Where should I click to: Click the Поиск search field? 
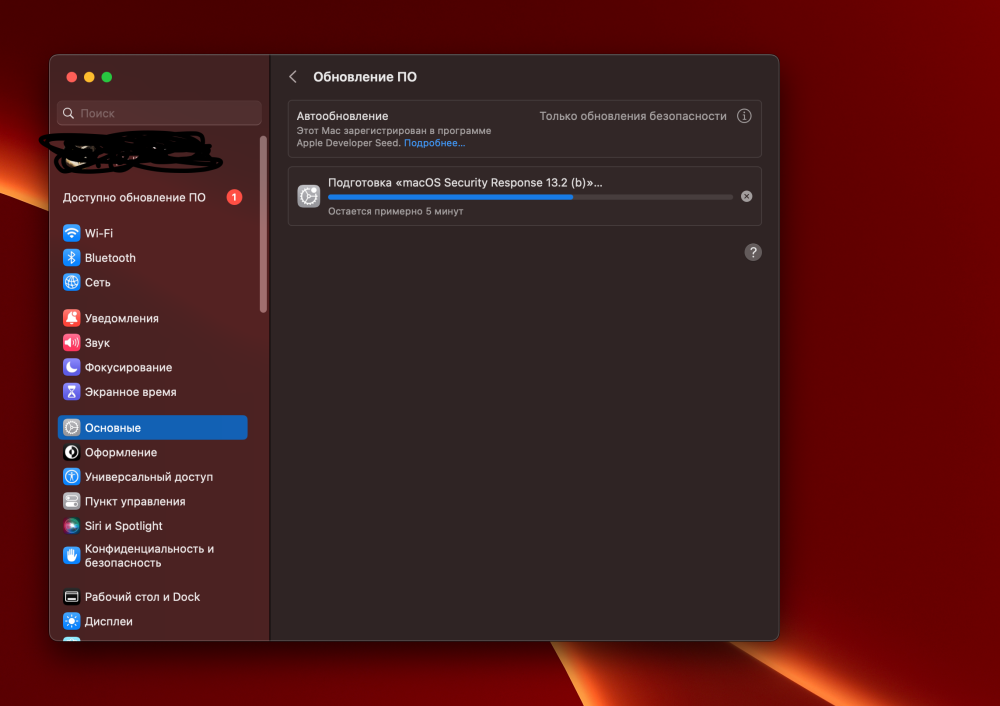pos(159,113)
